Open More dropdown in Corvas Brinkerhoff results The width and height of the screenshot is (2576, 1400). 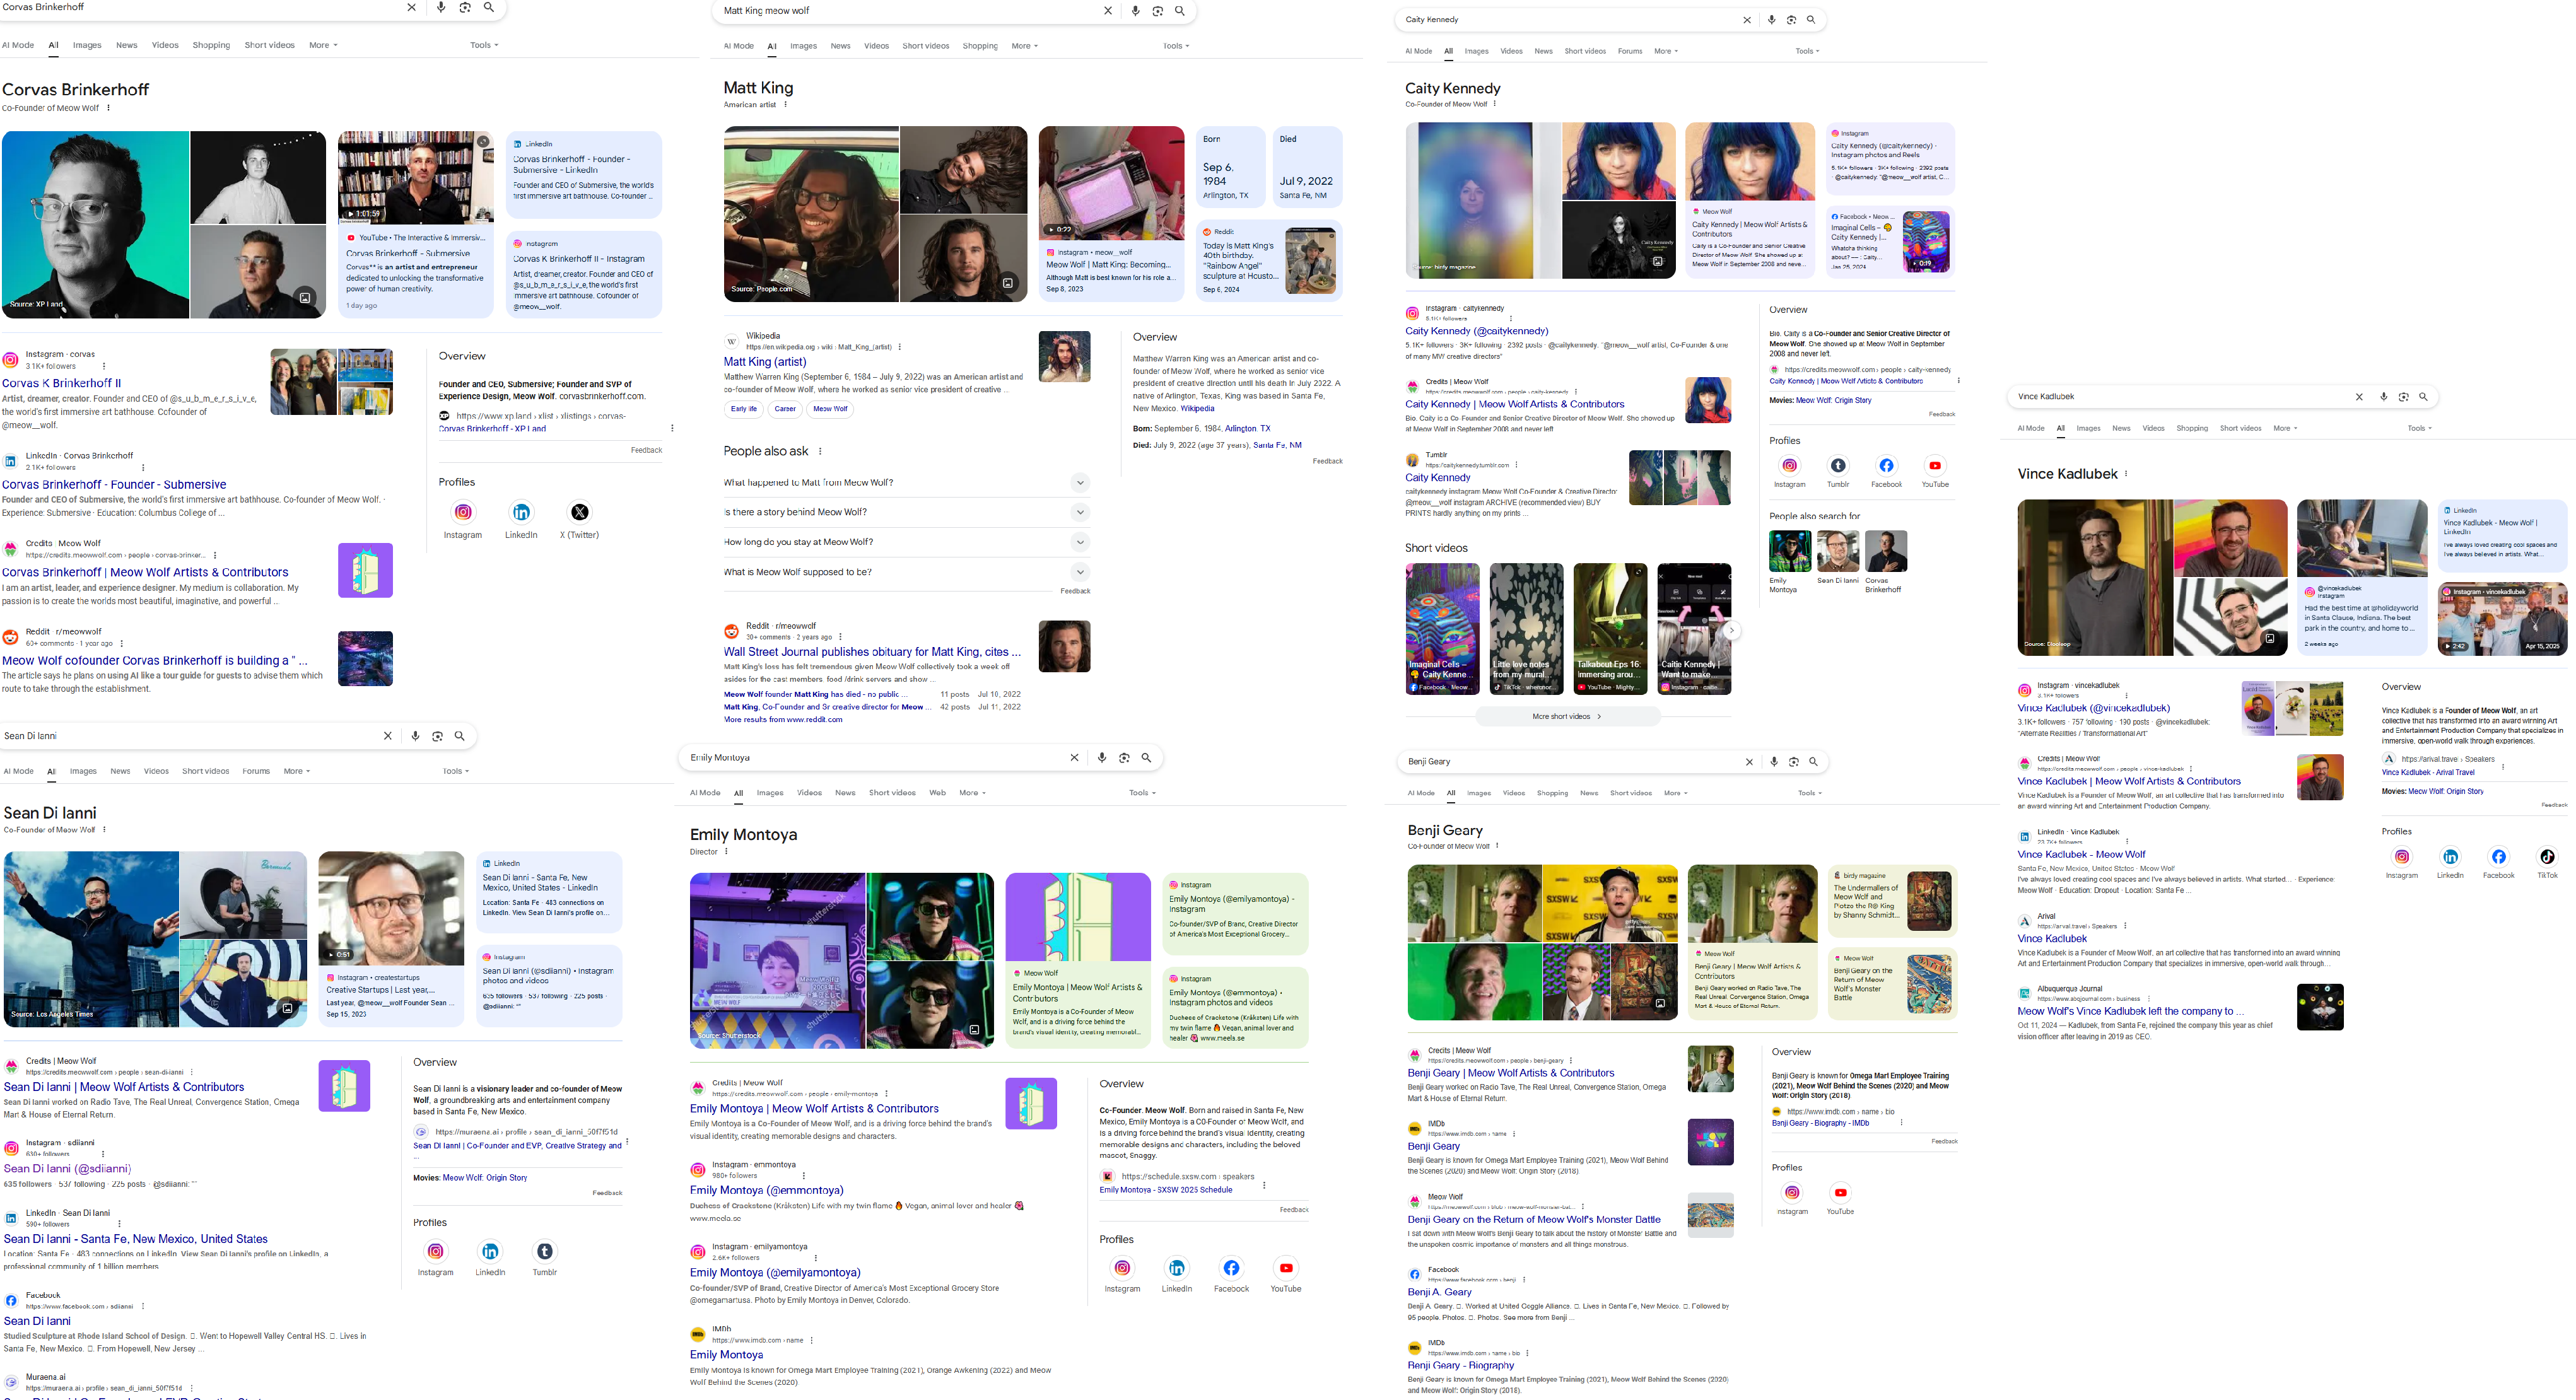pyautogui.click(x=323, y=45)
